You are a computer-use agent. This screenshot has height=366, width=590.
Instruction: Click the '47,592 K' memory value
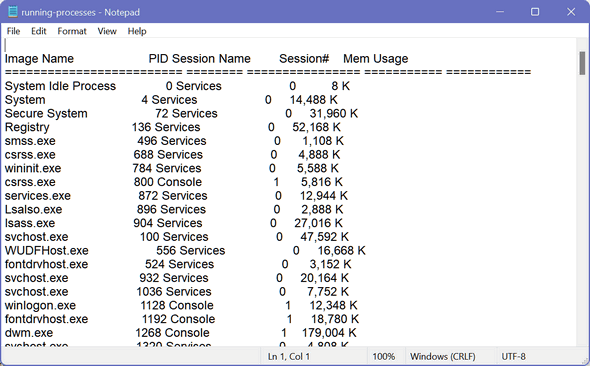click(x=324, y=237)
